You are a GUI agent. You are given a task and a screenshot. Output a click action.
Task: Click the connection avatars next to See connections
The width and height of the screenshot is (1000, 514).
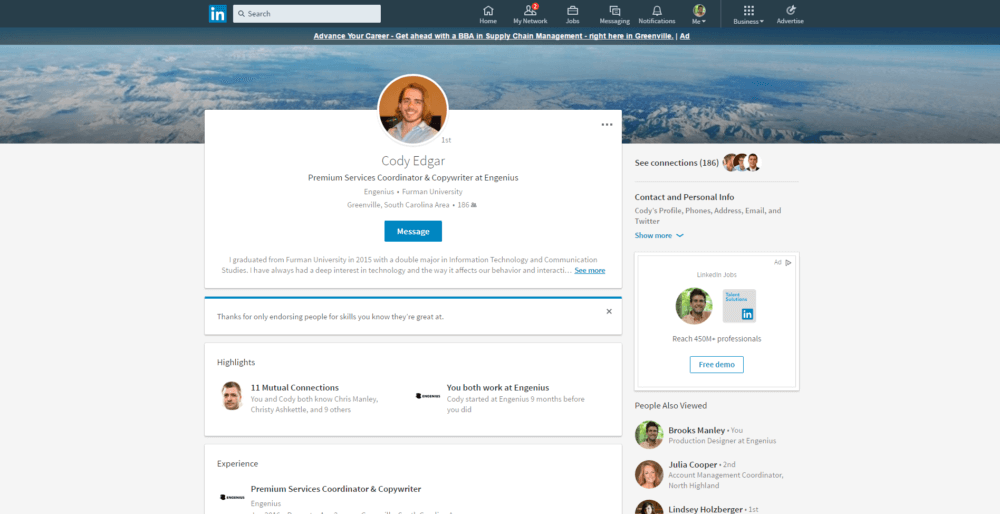coord(741,163)
